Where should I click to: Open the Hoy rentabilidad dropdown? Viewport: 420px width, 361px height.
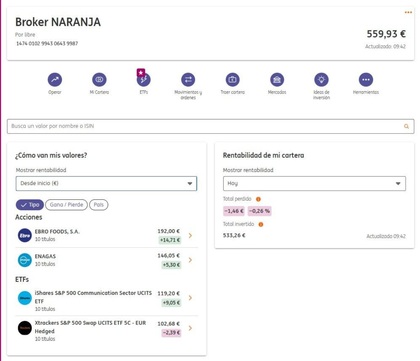pos(314,183)
